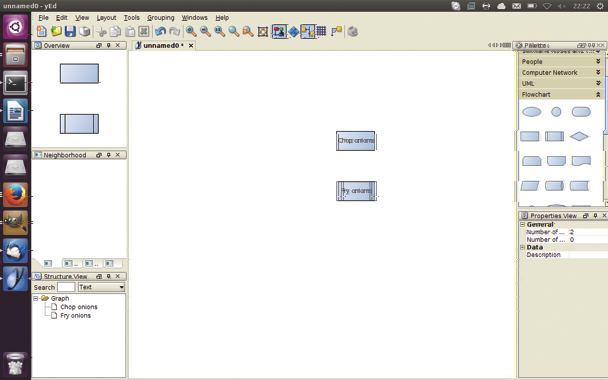Image resolution: width=608 pixels, height=380 pixels.
Task: Click the grey gear icon ending the toolbar
Action: pyautogui.click(x=352, y=31)
